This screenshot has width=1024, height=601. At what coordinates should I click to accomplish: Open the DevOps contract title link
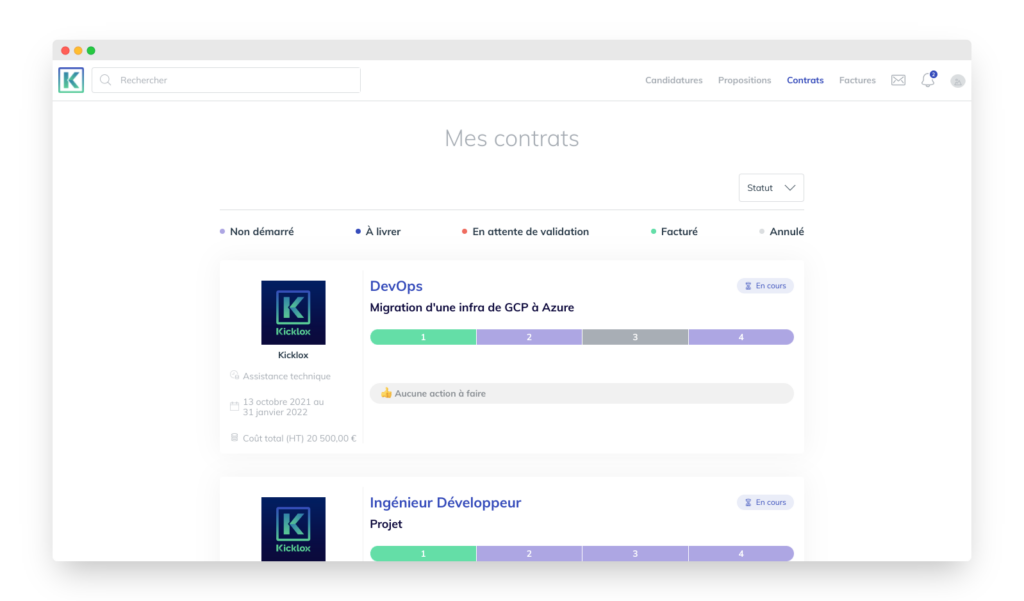tap(396, 285)
